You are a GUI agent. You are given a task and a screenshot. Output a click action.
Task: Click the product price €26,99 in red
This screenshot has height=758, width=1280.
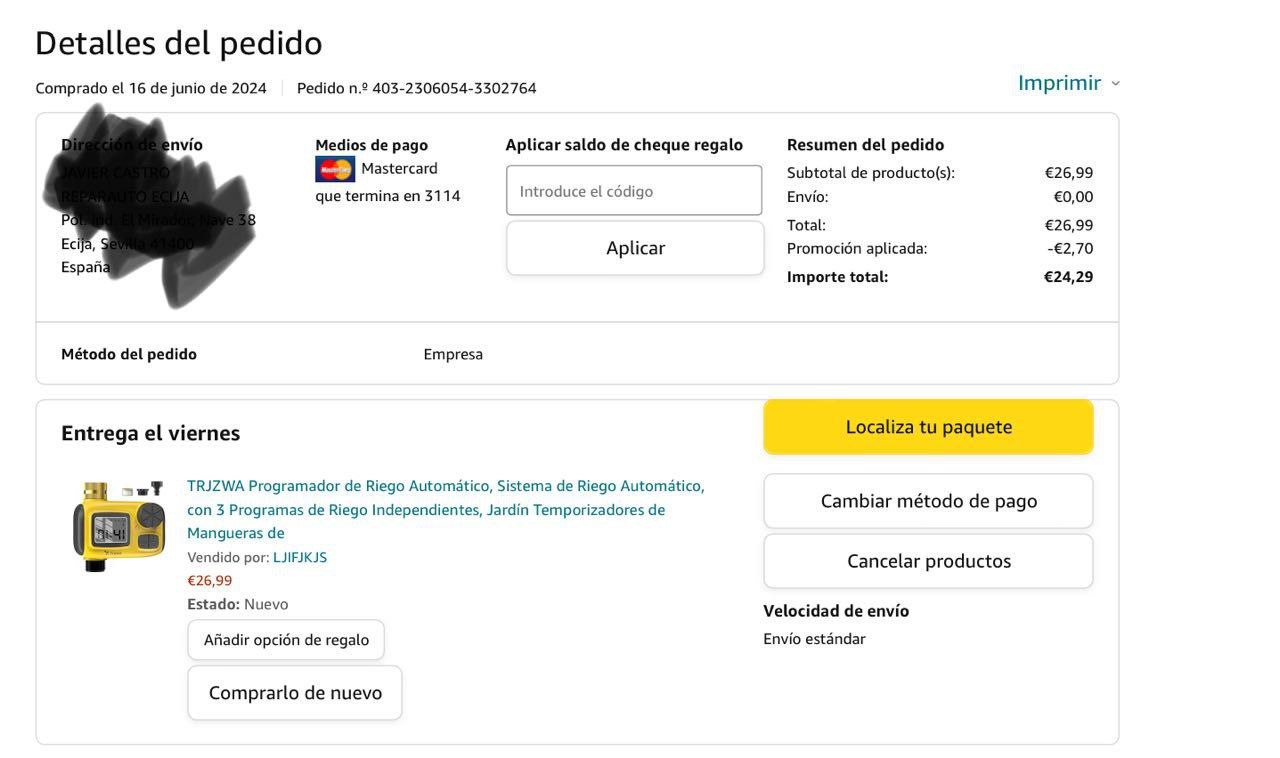(x=210, y=580)
